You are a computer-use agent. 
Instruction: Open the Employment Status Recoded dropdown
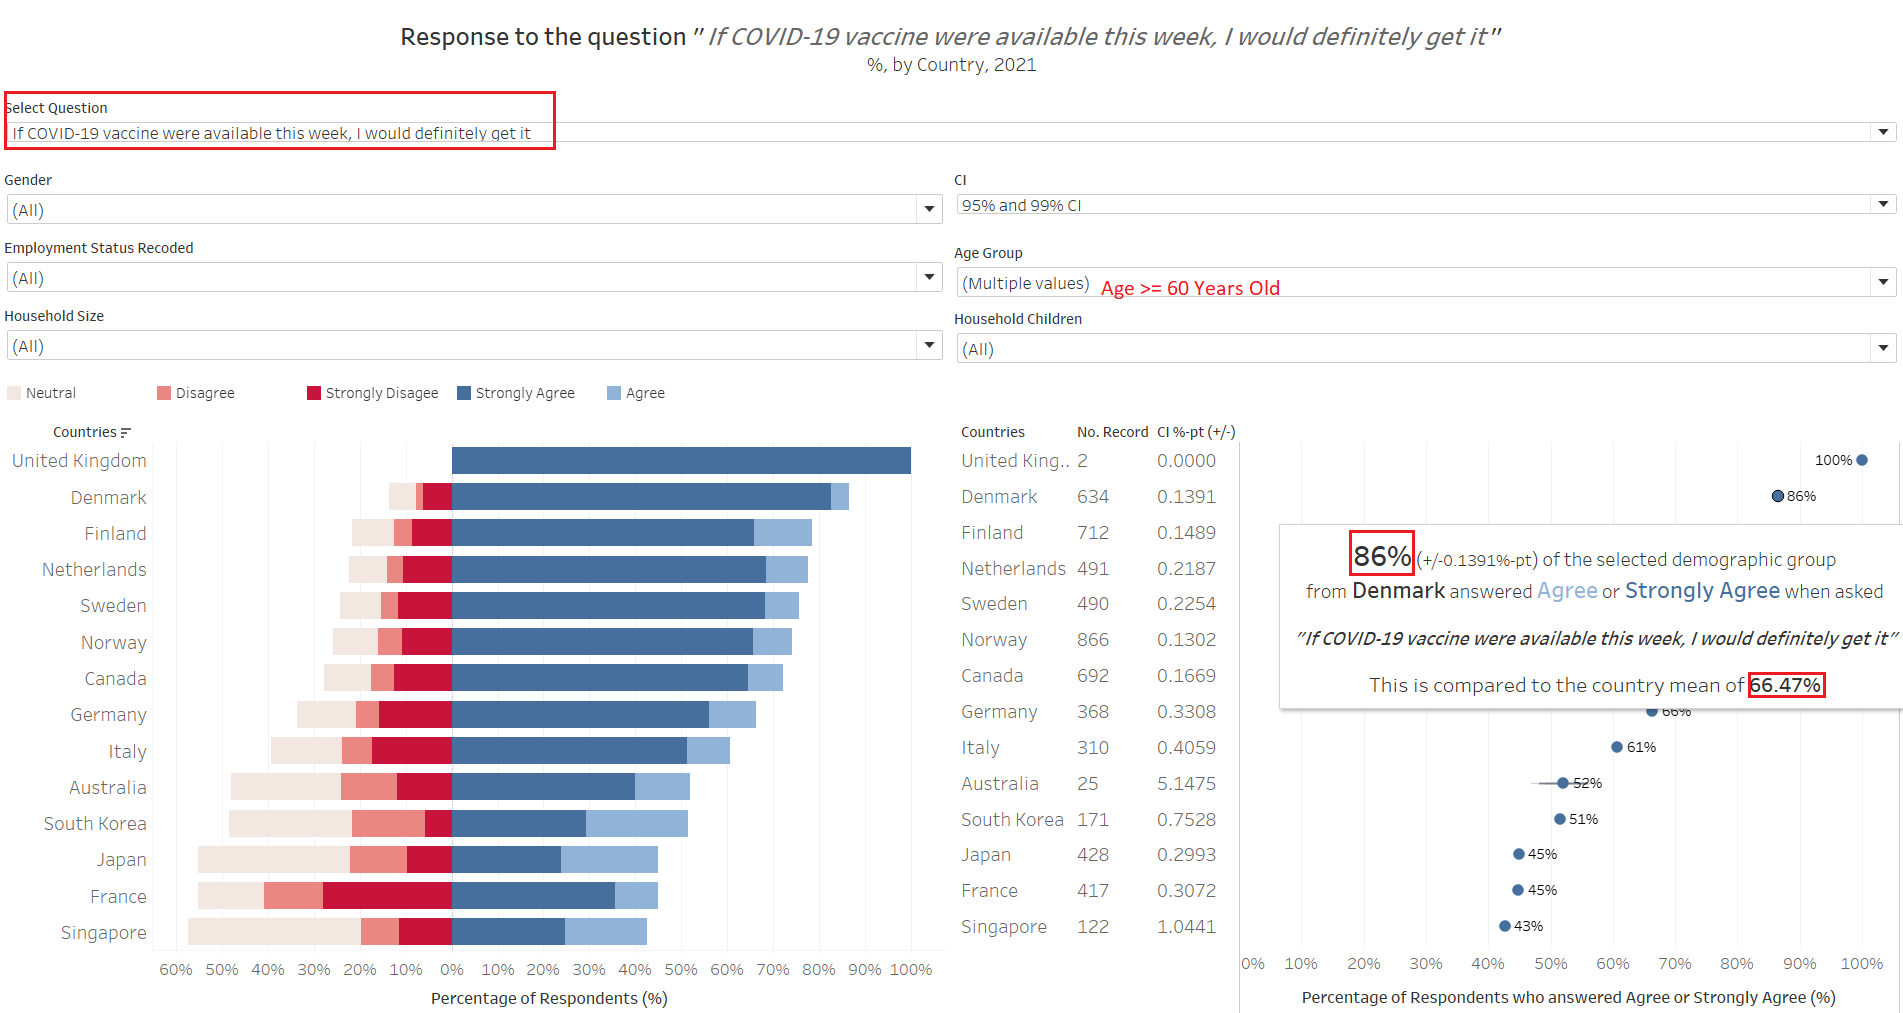(929, 277)
